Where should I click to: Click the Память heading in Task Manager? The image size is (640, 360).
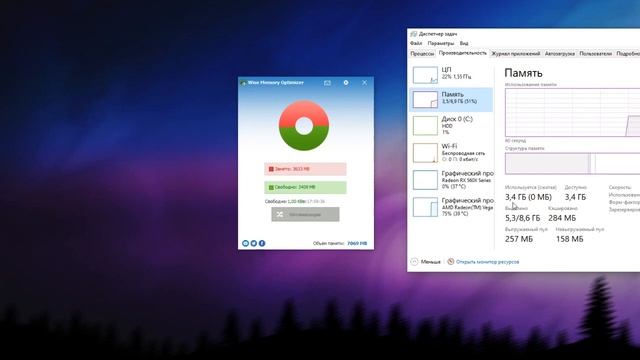(x=523, y=73)
